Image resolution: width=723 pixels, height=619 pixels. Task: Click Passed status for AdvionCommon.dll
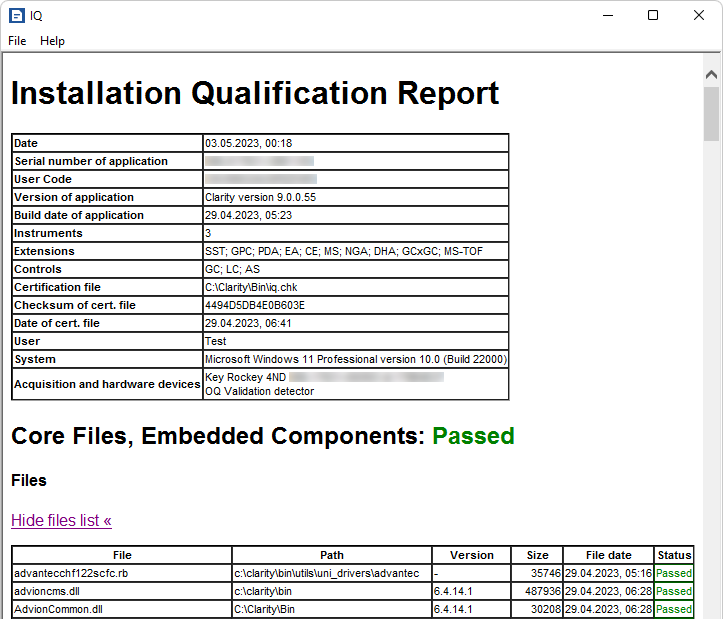[x=674, y=609]
